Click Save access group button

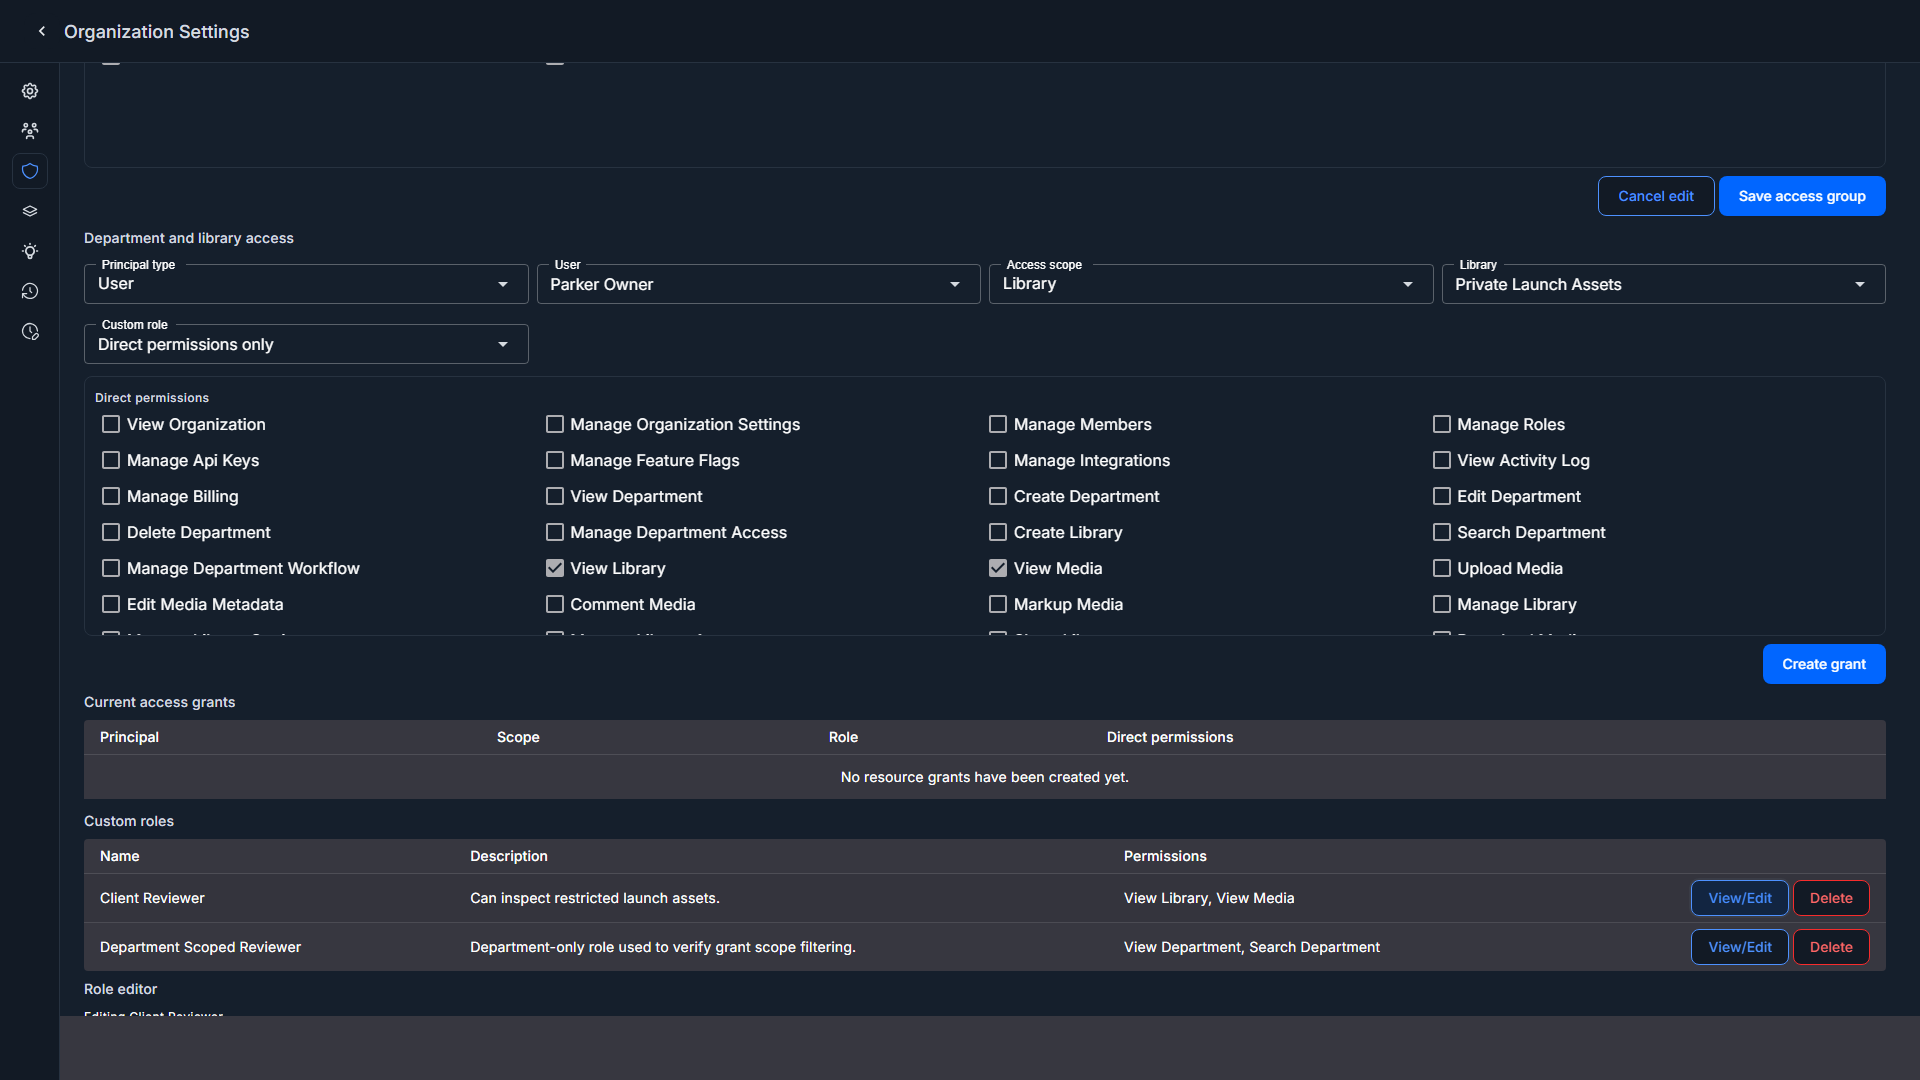point(1802,196)
